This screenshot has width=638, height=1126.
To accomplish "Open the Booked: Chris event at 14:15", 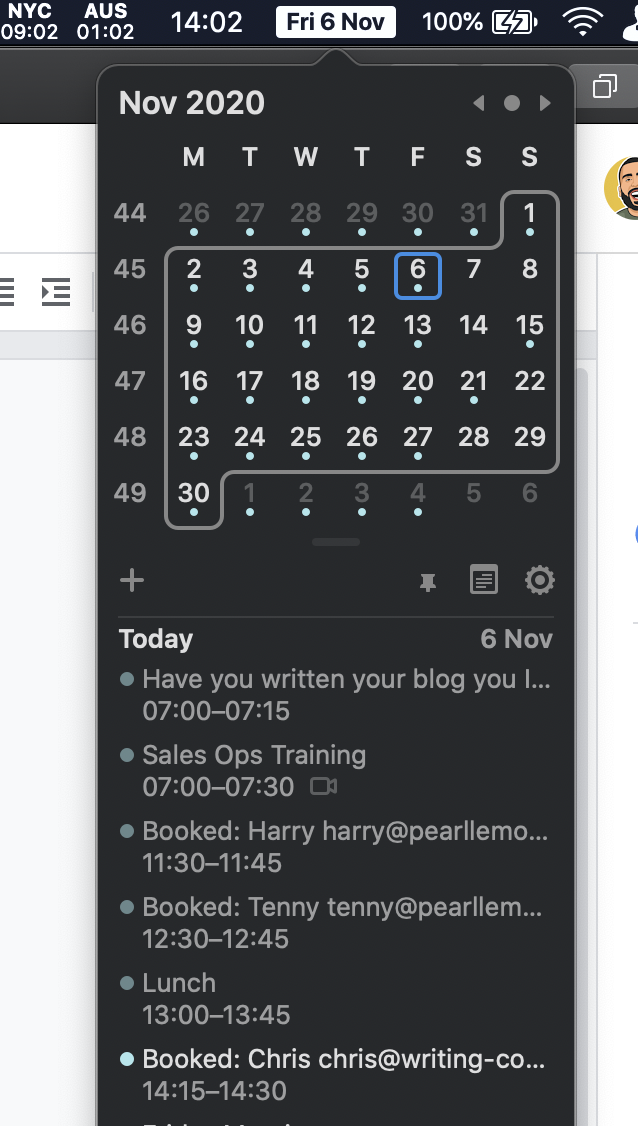I will 336,1074.
